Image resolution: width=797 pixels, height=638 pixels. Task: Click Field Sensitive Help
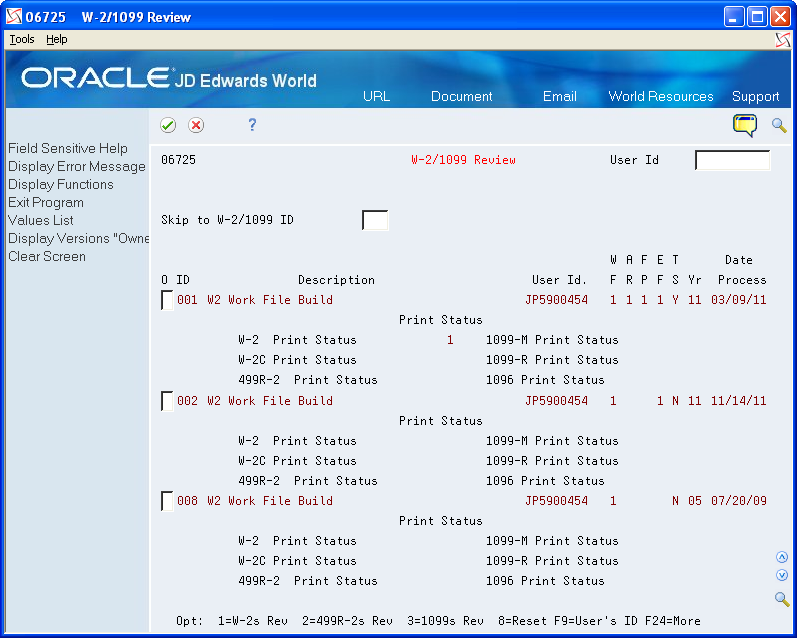click(68, 148)
